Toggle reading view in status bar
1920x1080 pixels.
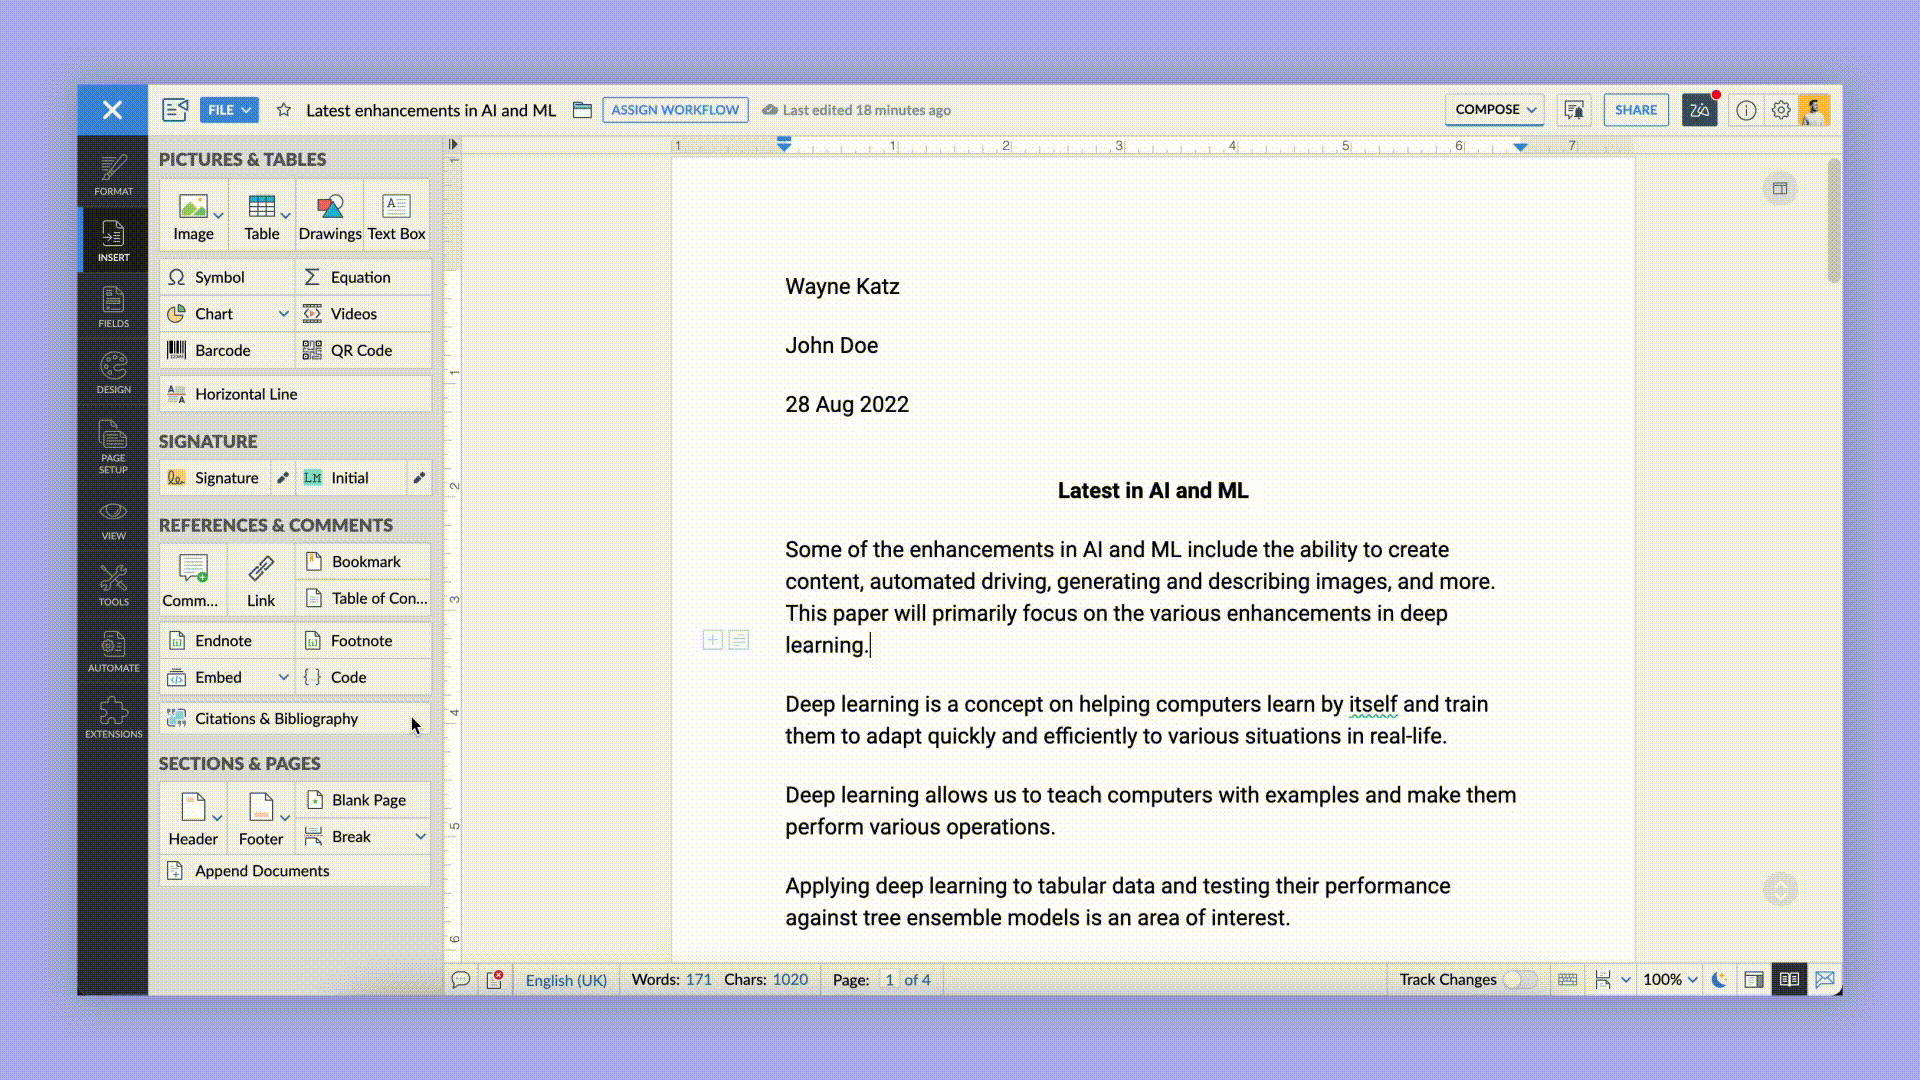[x=1789, y=979]
